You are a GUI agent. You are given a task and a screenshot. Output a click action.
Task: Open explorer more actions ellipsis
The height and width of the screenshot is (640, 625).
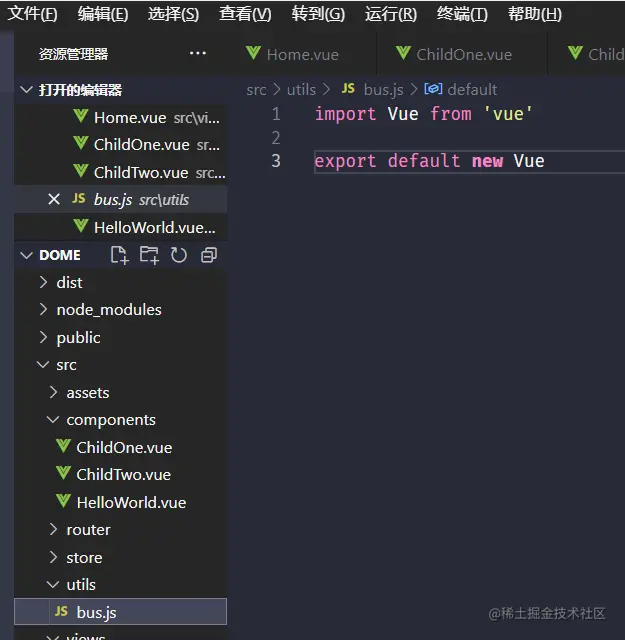[x=198, y=53]
